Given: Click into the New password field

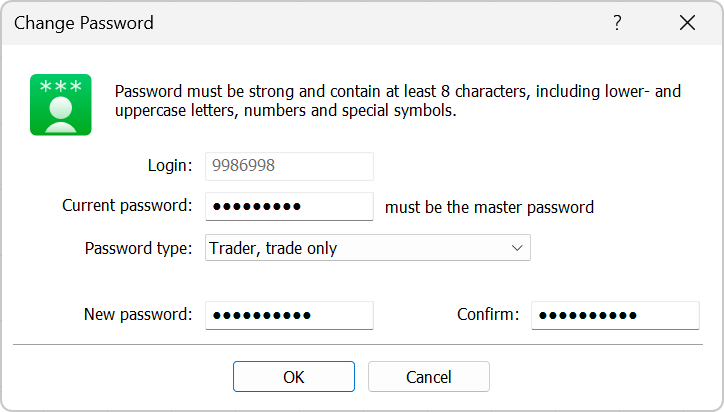Looking at the screenshot, I should click(x=290, y=315).
